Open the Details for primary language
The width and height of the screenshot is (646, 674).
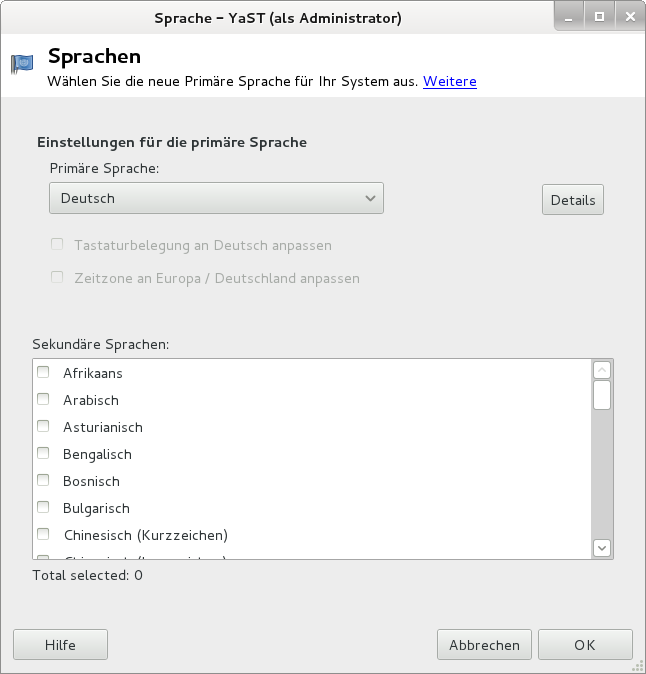coord(573,200)
